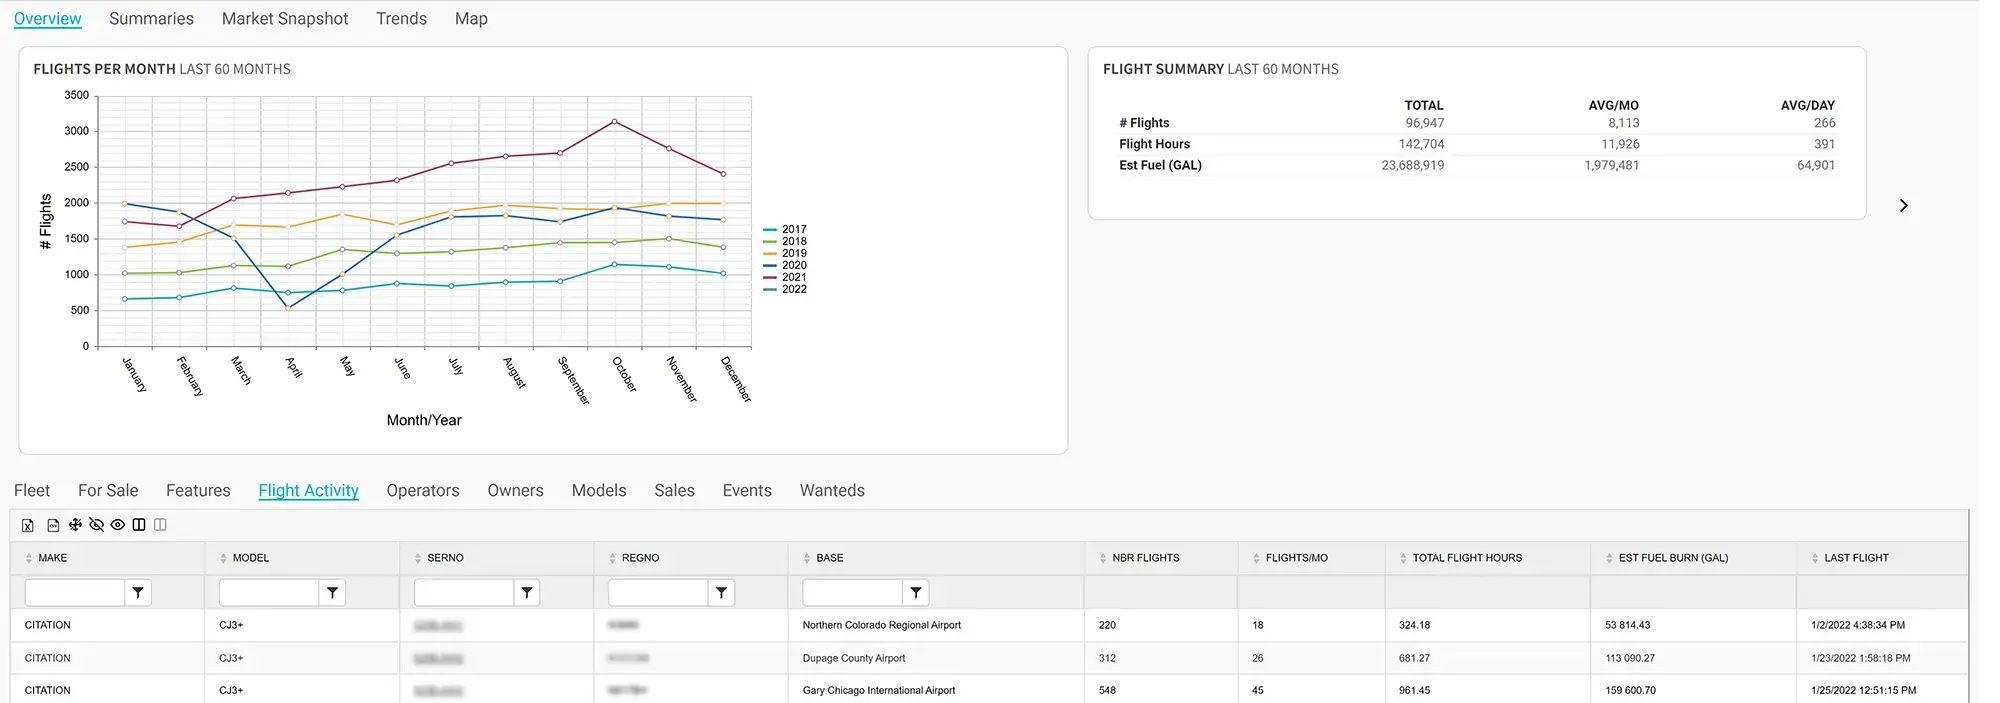
Task: Open the For Sale section
Action: (x=108, y=490)
